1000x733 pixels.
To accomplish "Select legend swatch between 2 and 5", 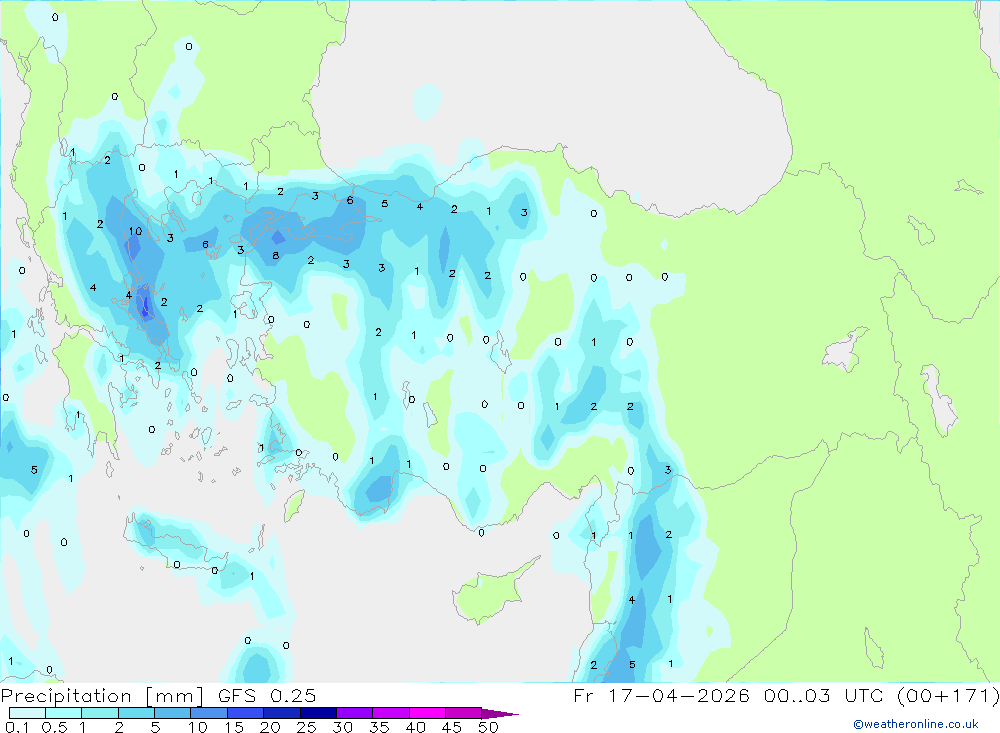I will coord(136,713).
